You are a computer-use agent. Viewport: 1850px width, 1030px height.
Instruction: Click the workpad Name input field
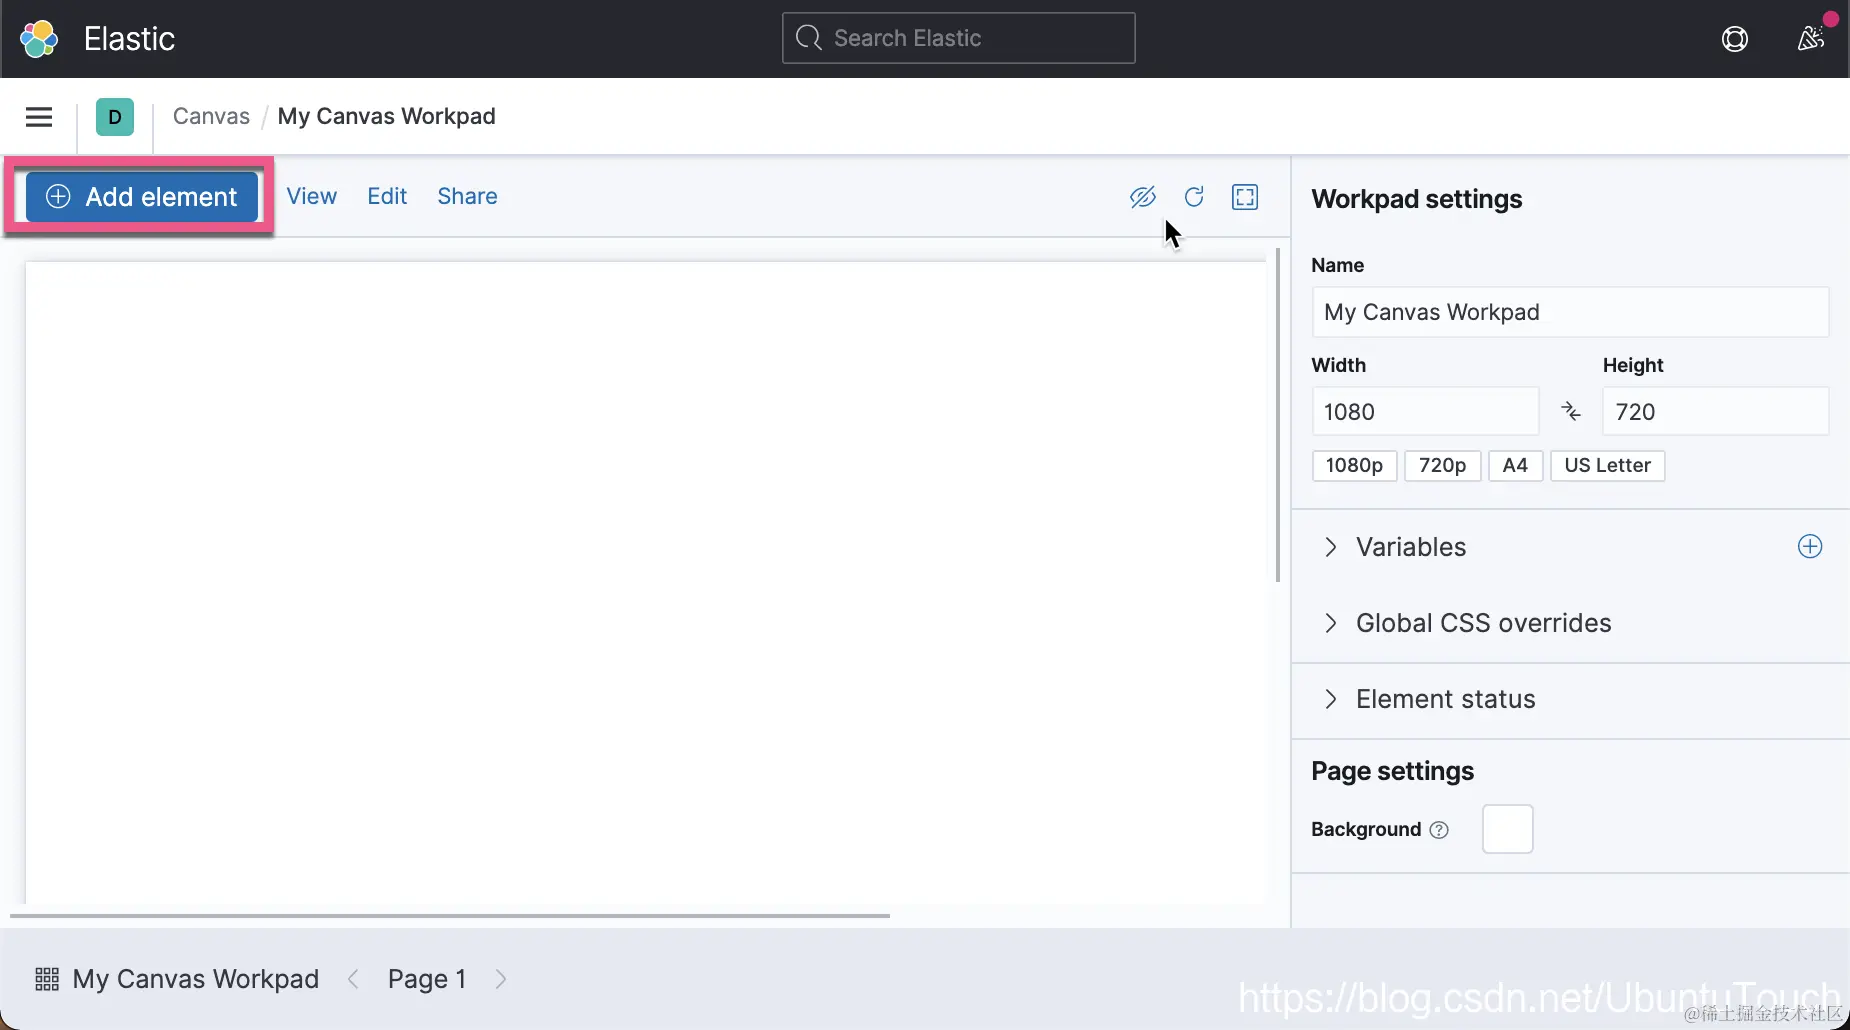(1570, 312)
